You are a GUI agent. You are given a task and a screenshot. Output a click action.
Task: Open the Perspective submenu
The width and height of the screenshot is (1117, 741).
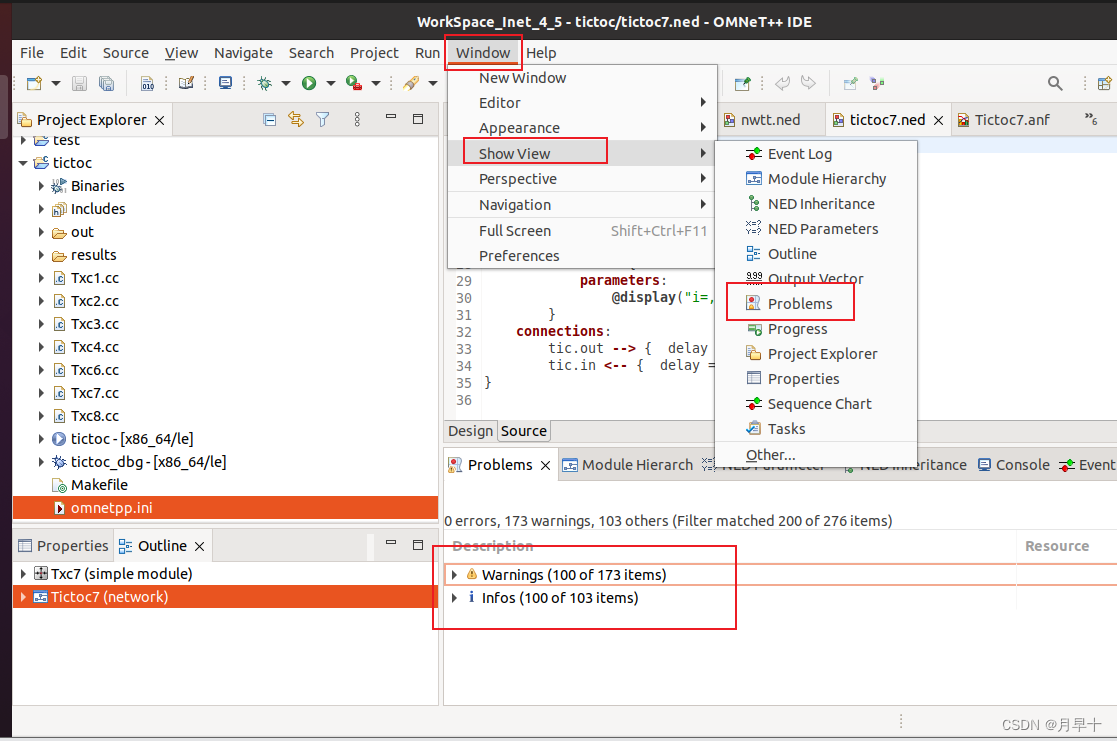pyautogui.click(x=581, y=179)
